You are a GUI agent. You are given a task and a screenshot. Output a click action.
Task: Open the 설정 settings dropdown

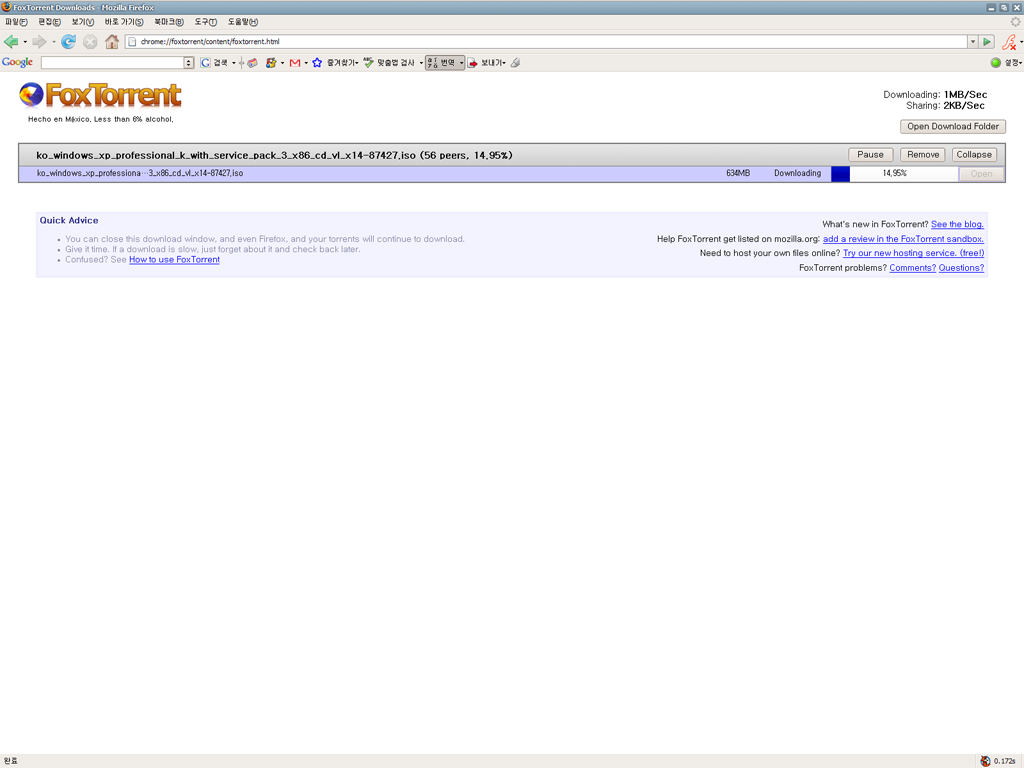pos(1014,63)
